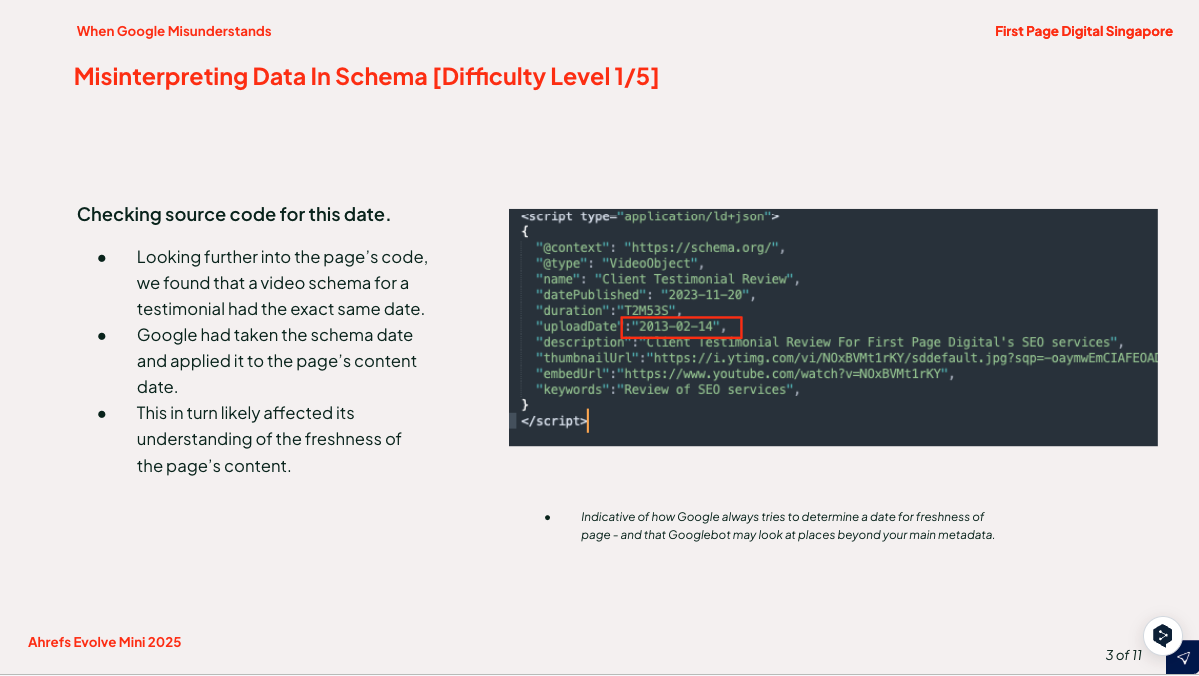Click the datePublished '2023-11-20' line
The image size is (1199, 676).
coord(646,295)
